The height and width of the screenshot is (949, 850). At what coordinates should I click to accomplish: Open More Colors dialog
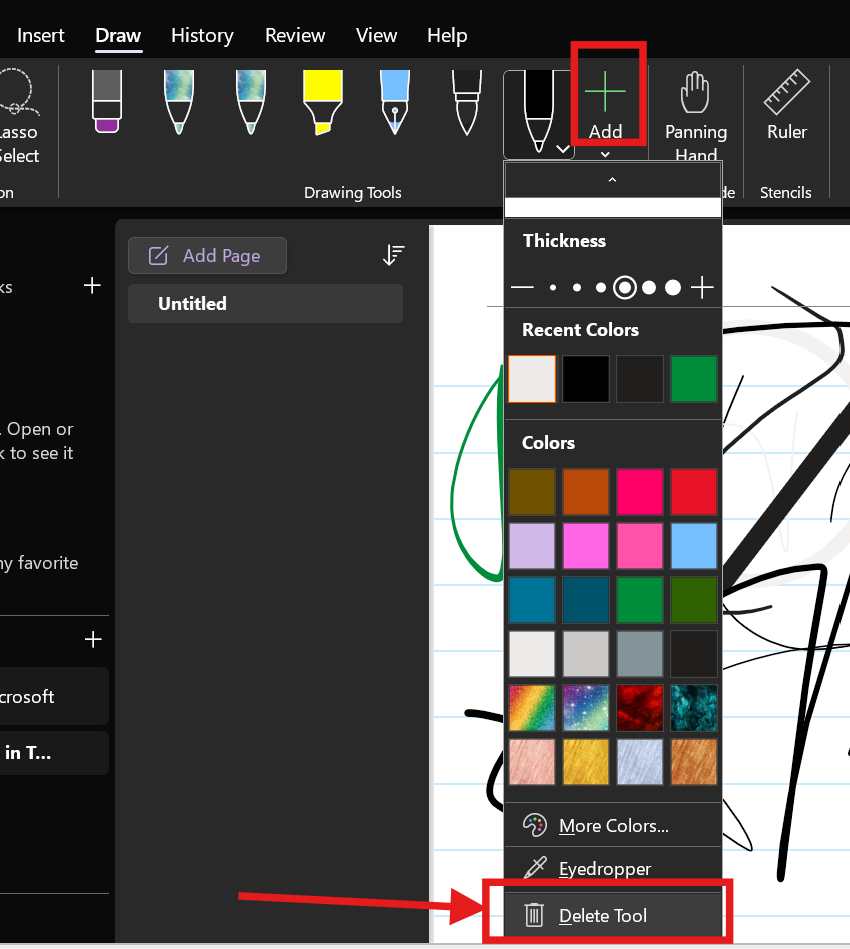coord(613,826)
